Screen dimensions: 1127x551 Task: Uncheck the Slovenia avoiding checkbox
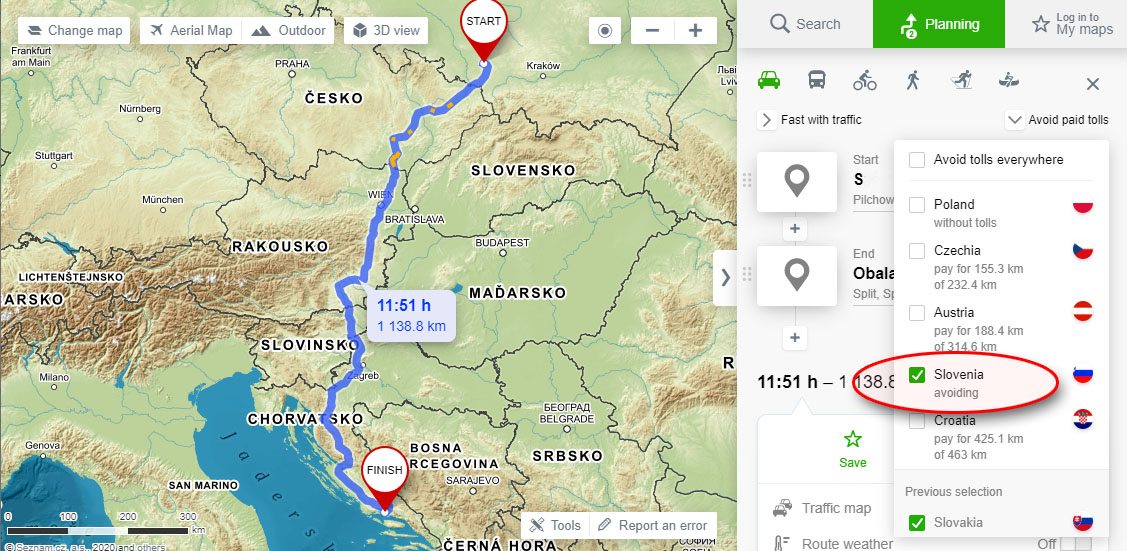point(917,375)
